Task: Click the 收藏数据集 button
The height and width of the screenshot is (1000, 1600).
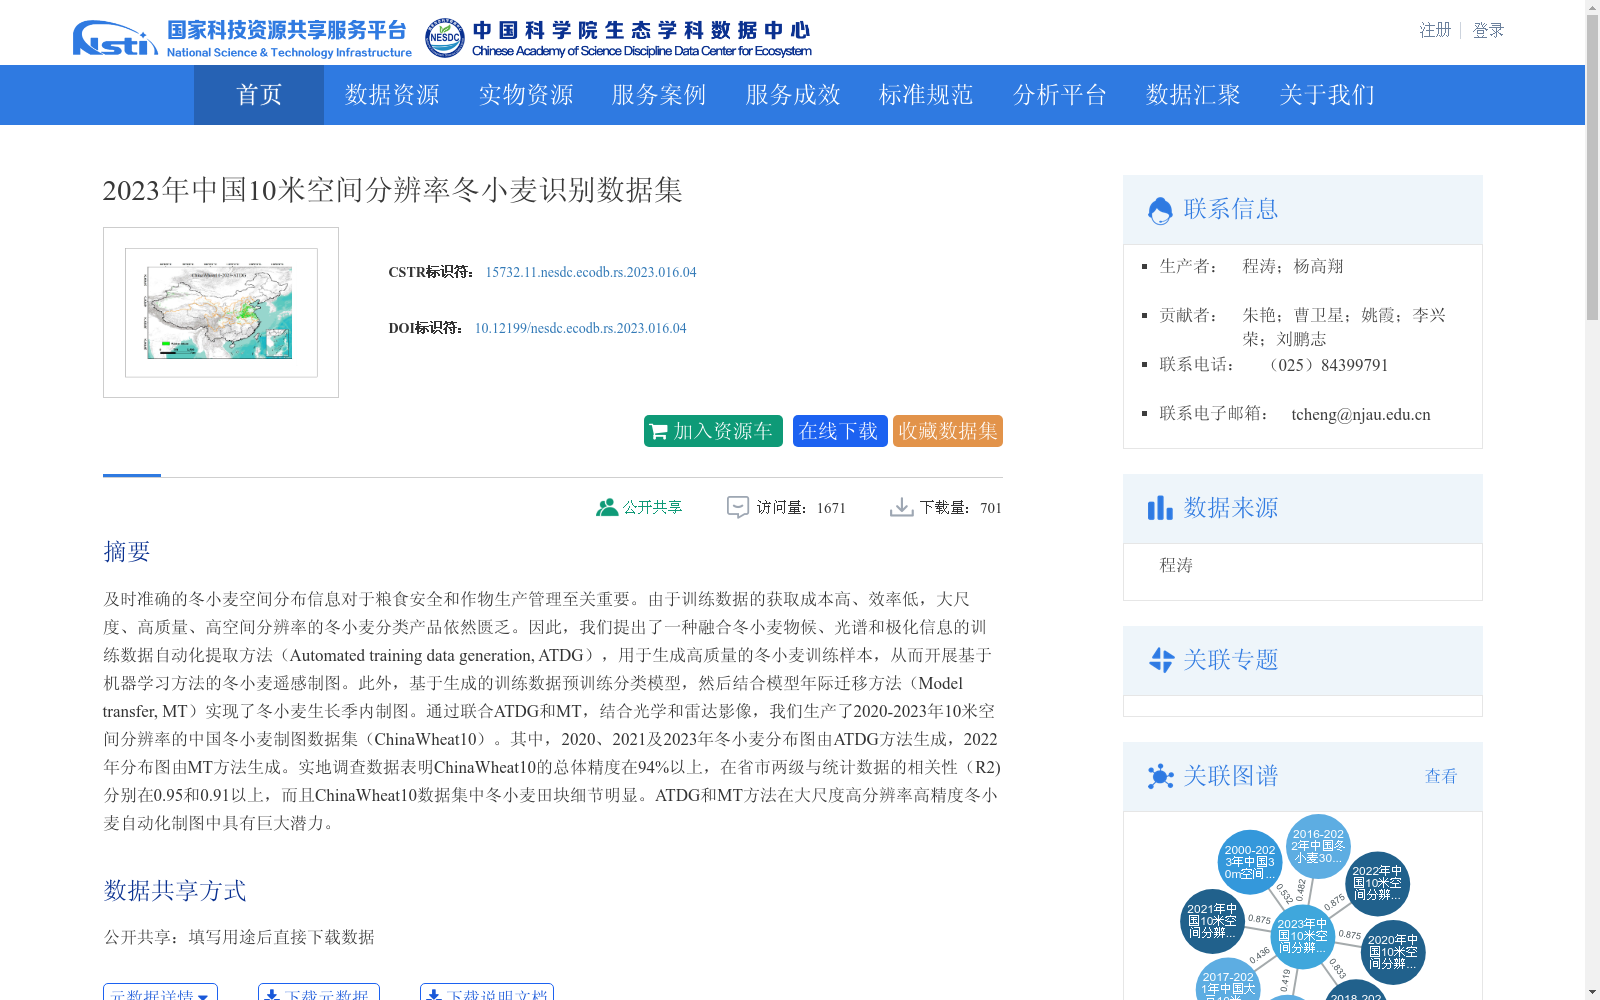Action: click(948, 431)
